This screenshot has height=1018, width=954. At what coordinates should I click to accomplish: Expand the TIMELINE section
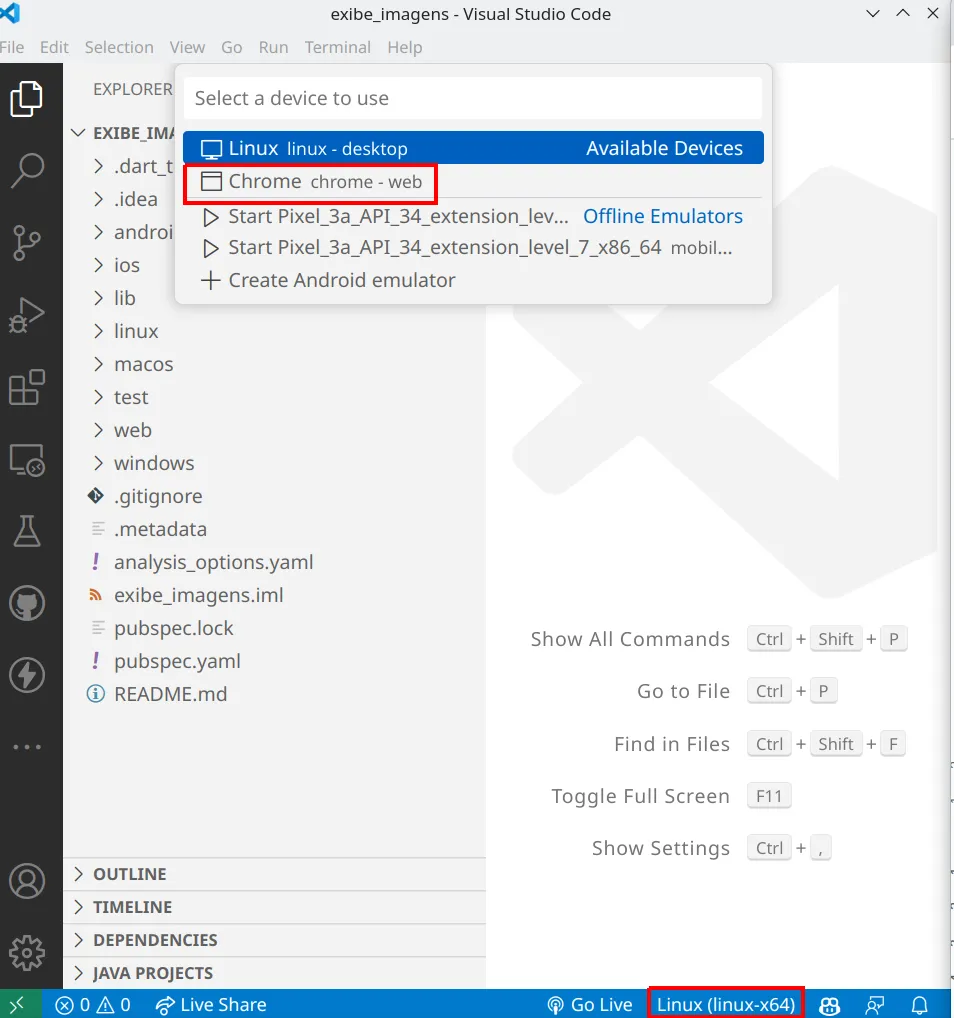tap(275, 908)
